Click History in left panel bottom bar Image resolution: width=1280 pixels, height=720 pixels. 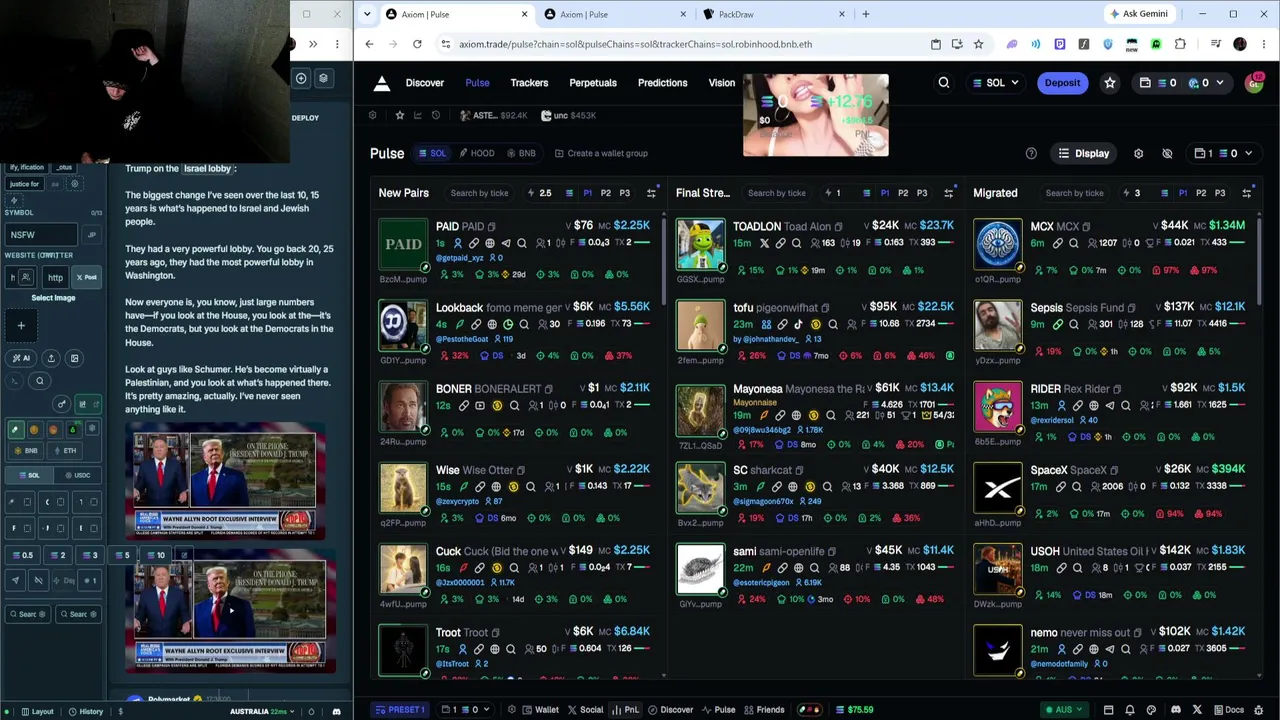pyautogui.click(x=86, y=712)
